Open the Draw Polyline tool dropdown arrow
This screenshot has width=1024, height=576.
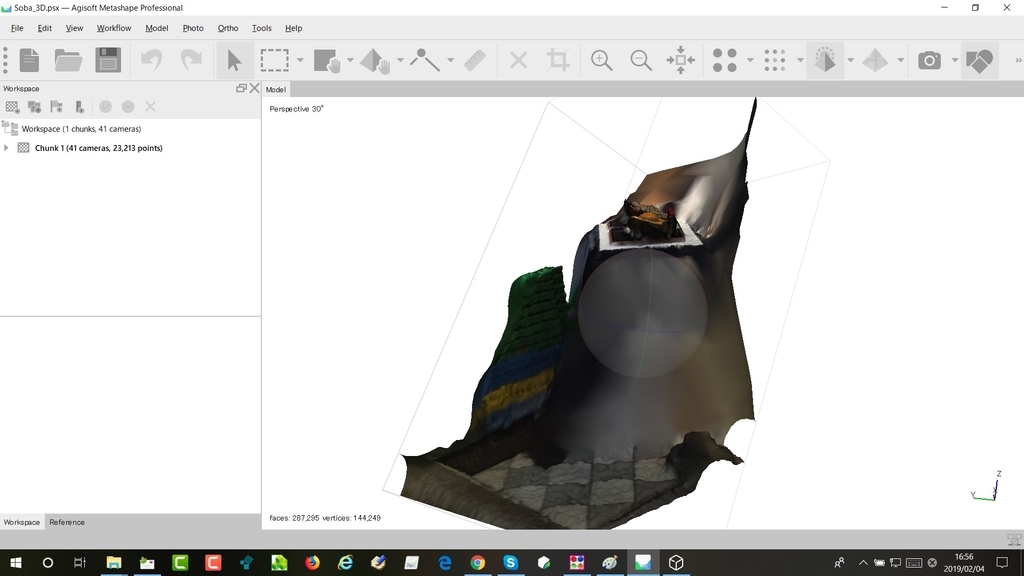pyautogui.click(x=451, y=60)
